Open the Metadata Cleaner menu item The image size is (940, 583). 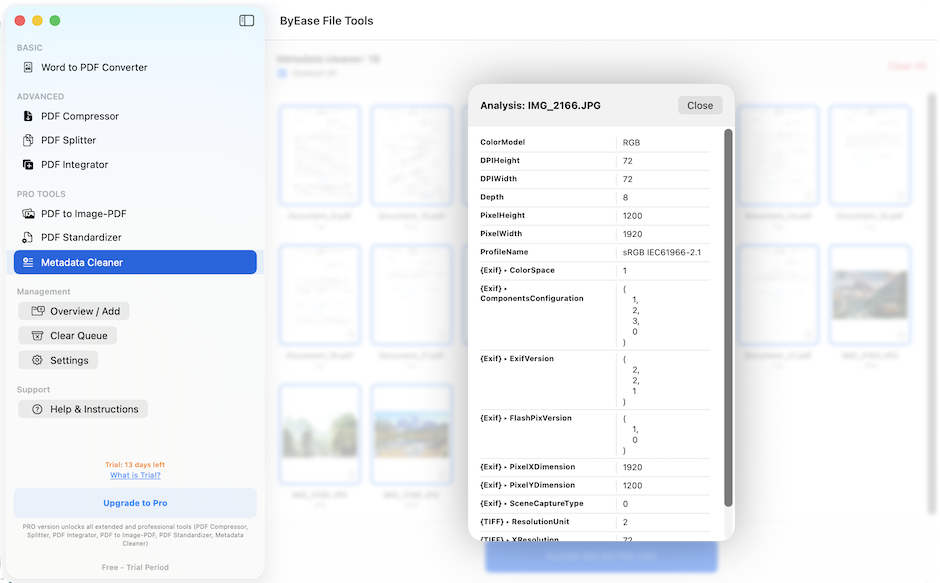pos(135,262)
